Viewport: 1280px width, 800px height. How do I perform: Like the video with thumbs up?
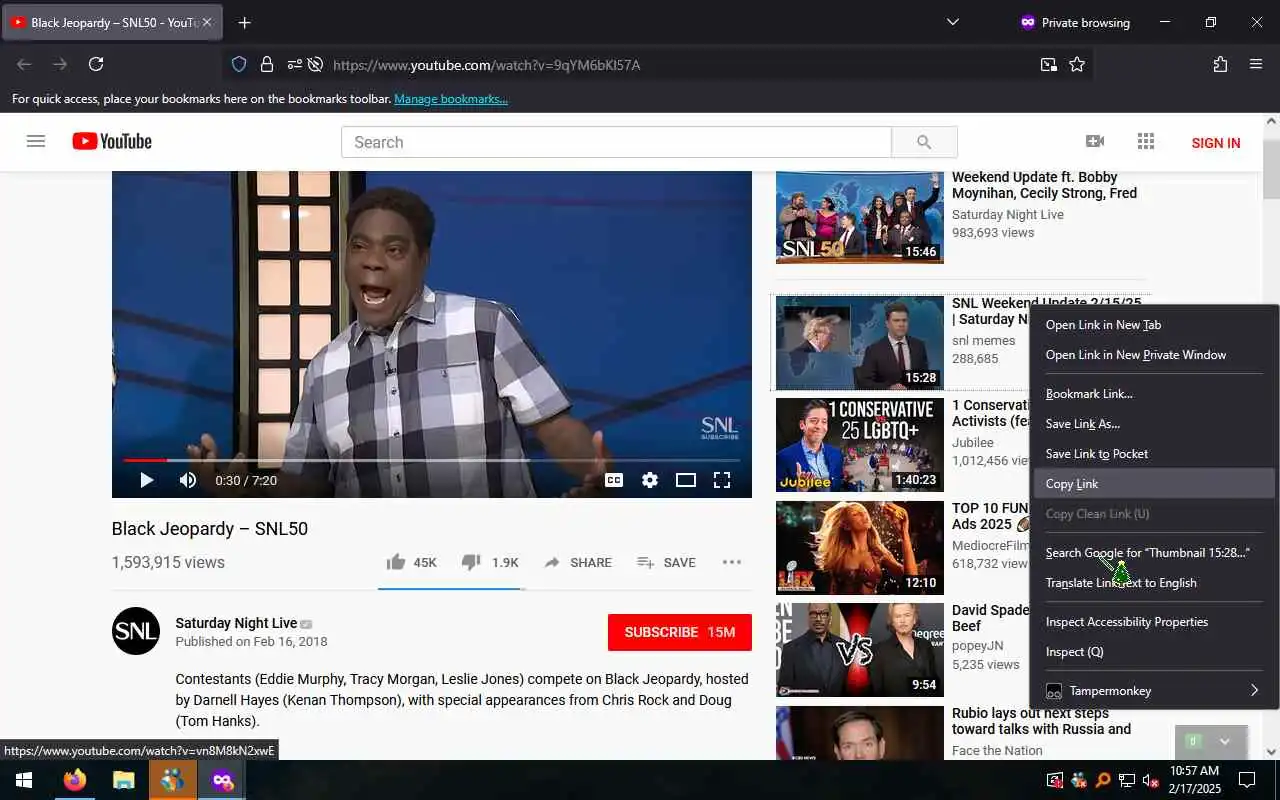[x=412, y=562]
